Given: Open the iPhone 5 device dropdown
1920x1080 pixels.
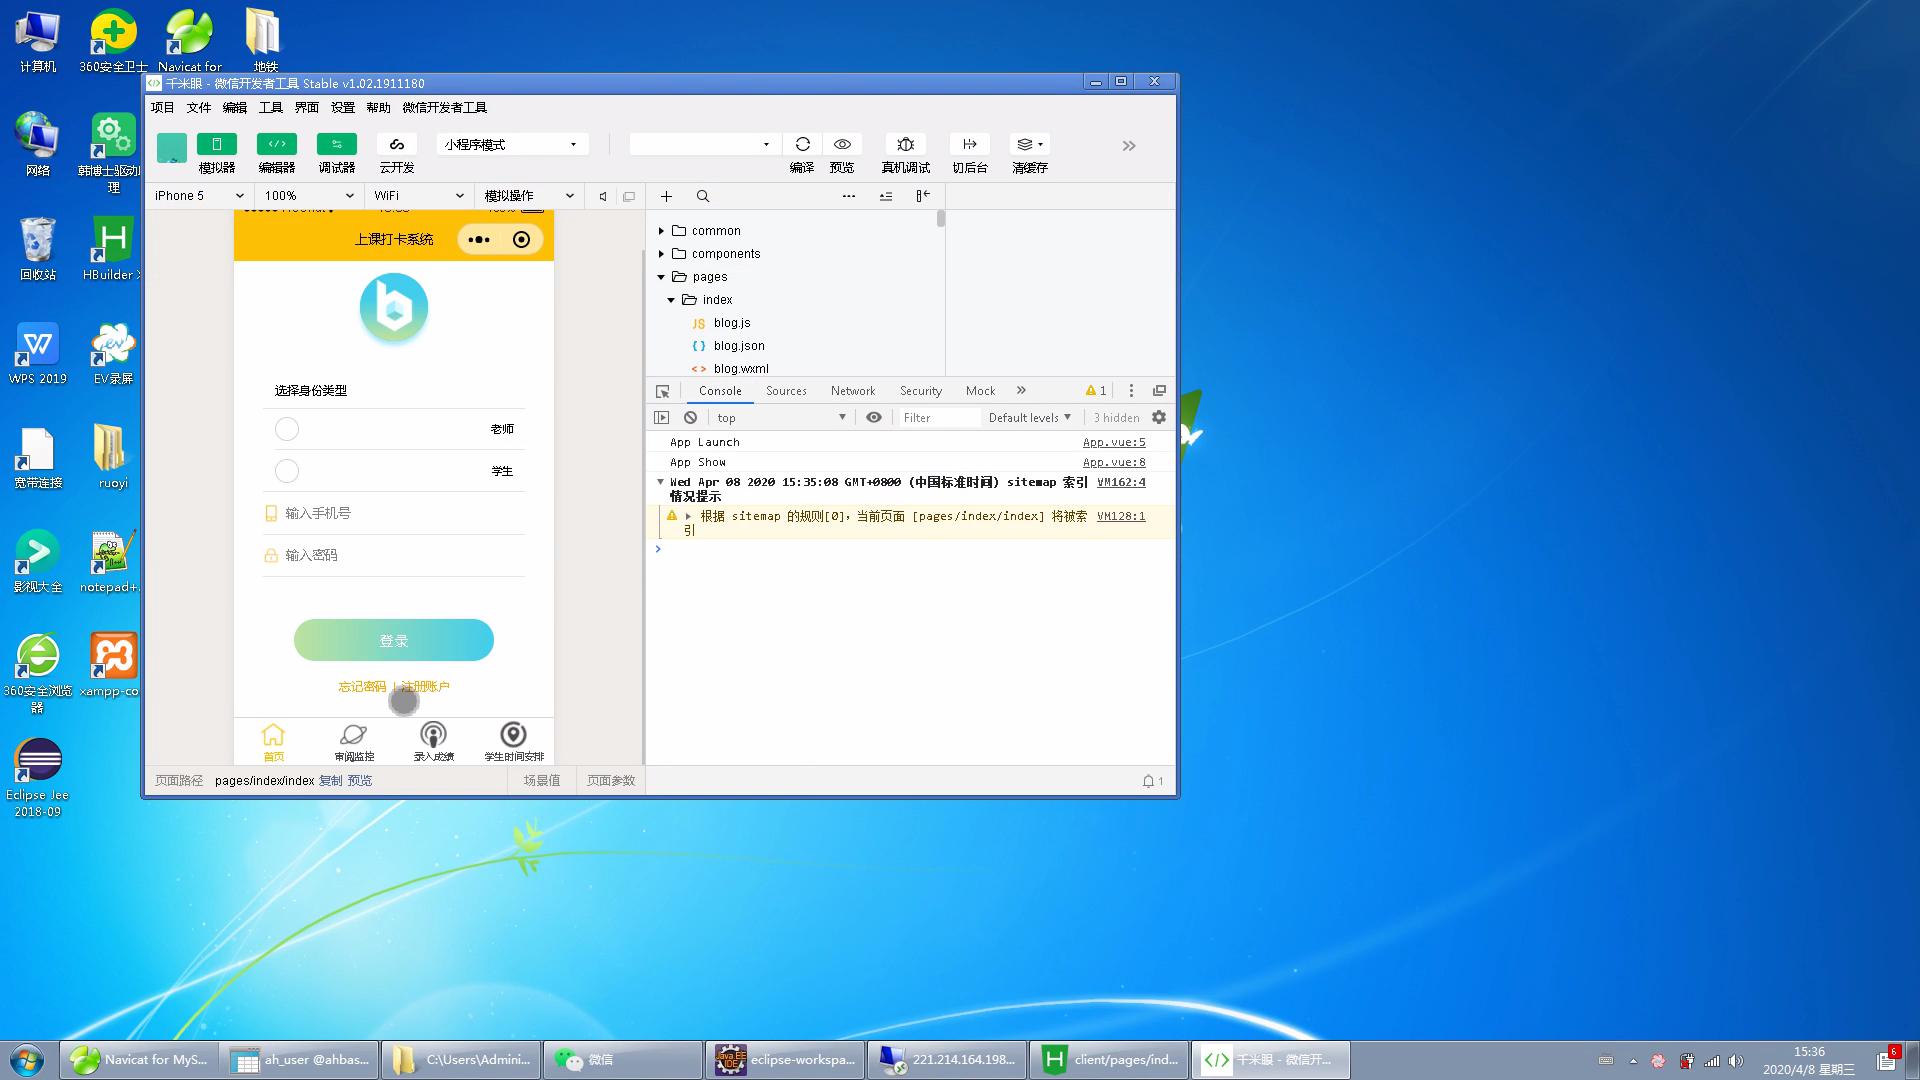Looking at the screenshot, I should pos(198,196).
